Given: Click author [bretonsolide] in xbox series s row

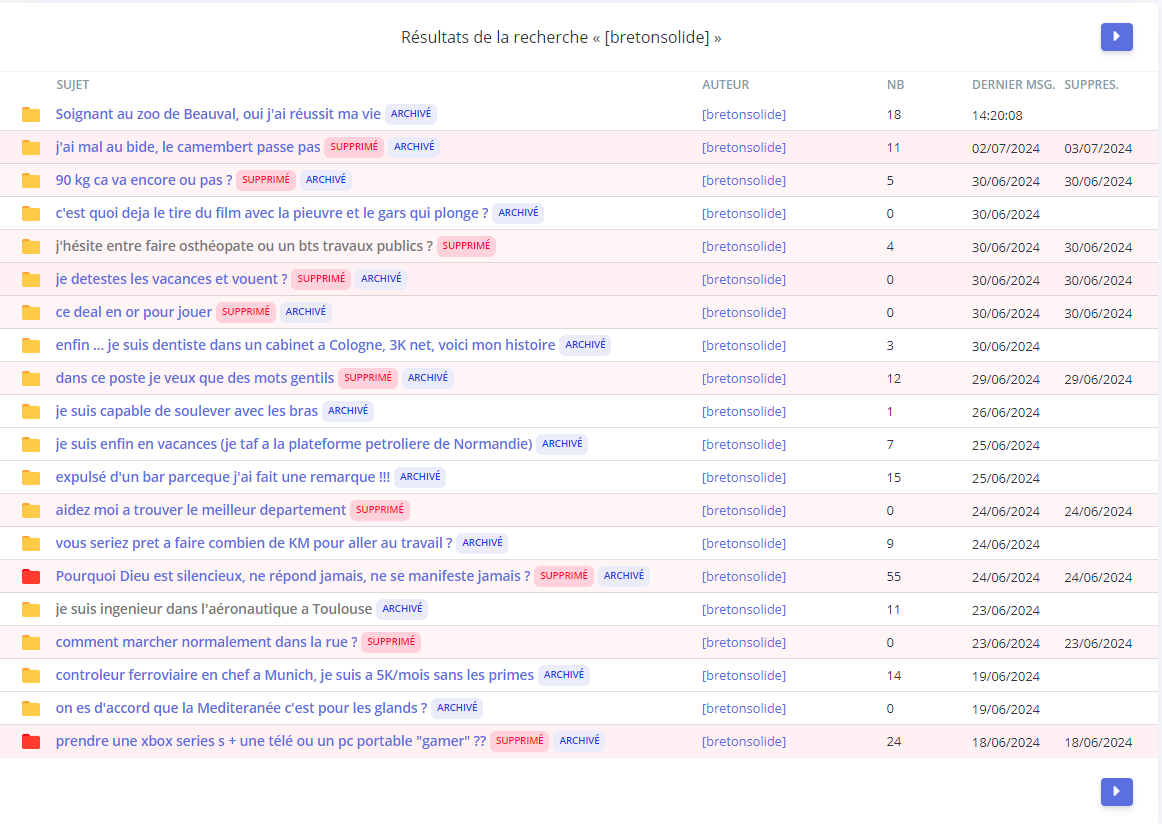Looking at the screenshot, I should click(x=743, y=741).
